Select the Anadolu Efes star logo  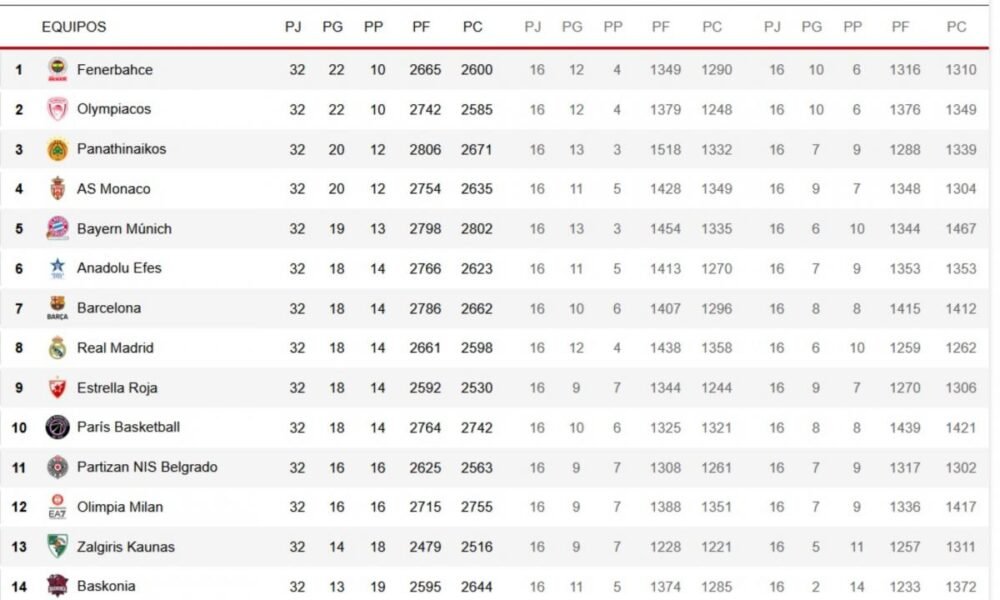coord(57,268)
